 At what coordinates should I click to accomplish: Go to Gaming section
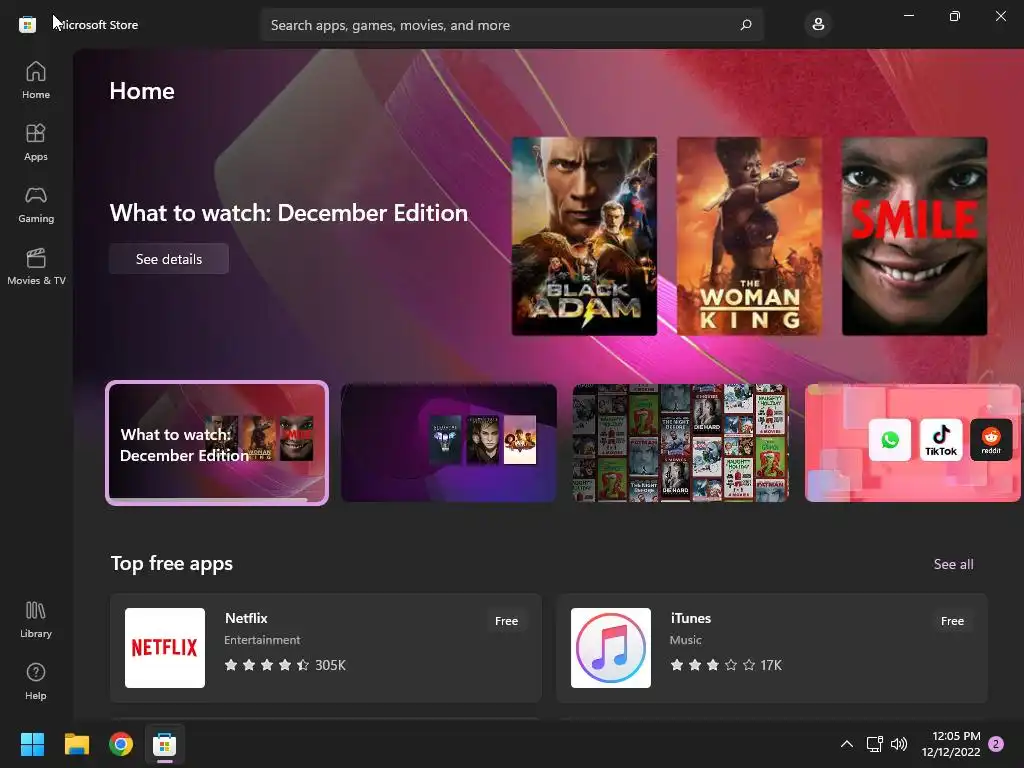(36, 204)
